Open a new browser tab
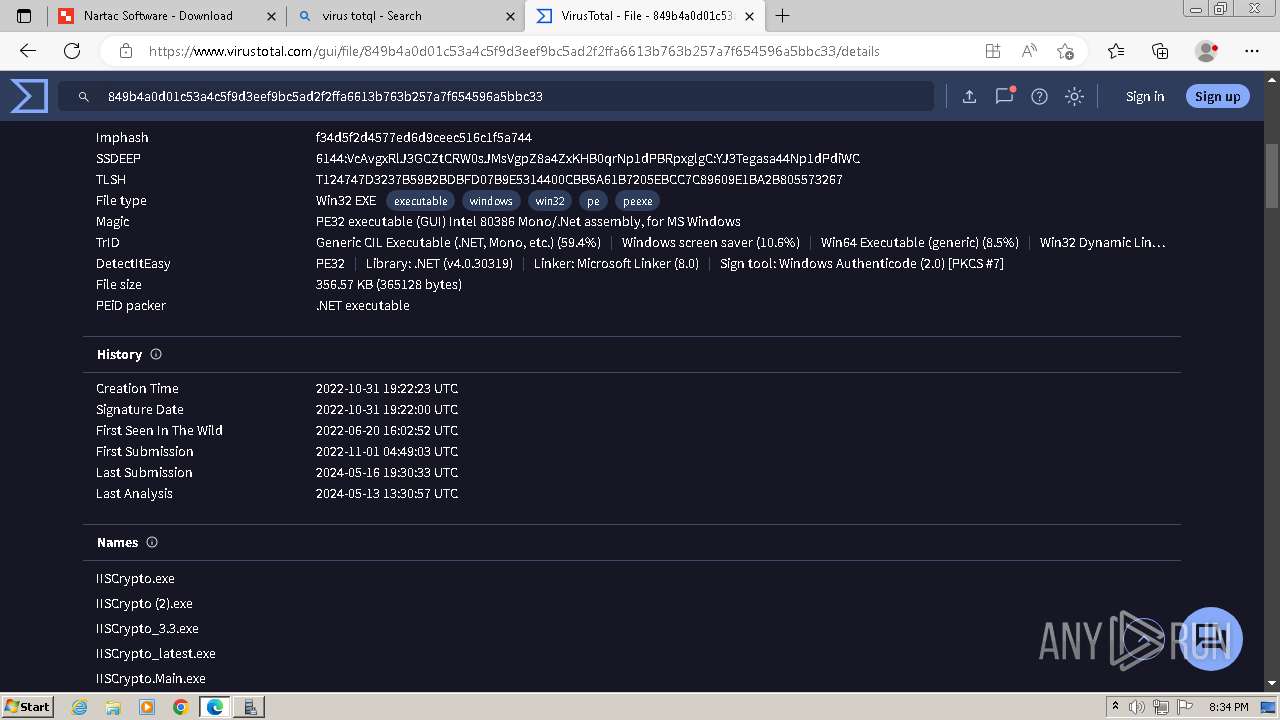The height and width of the screenshot is (720, 1280). point(783,16)
